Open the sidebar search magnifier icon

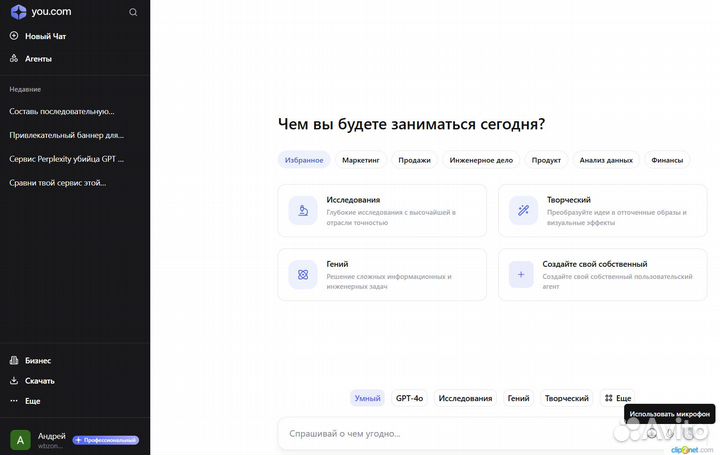pos(133,12)
